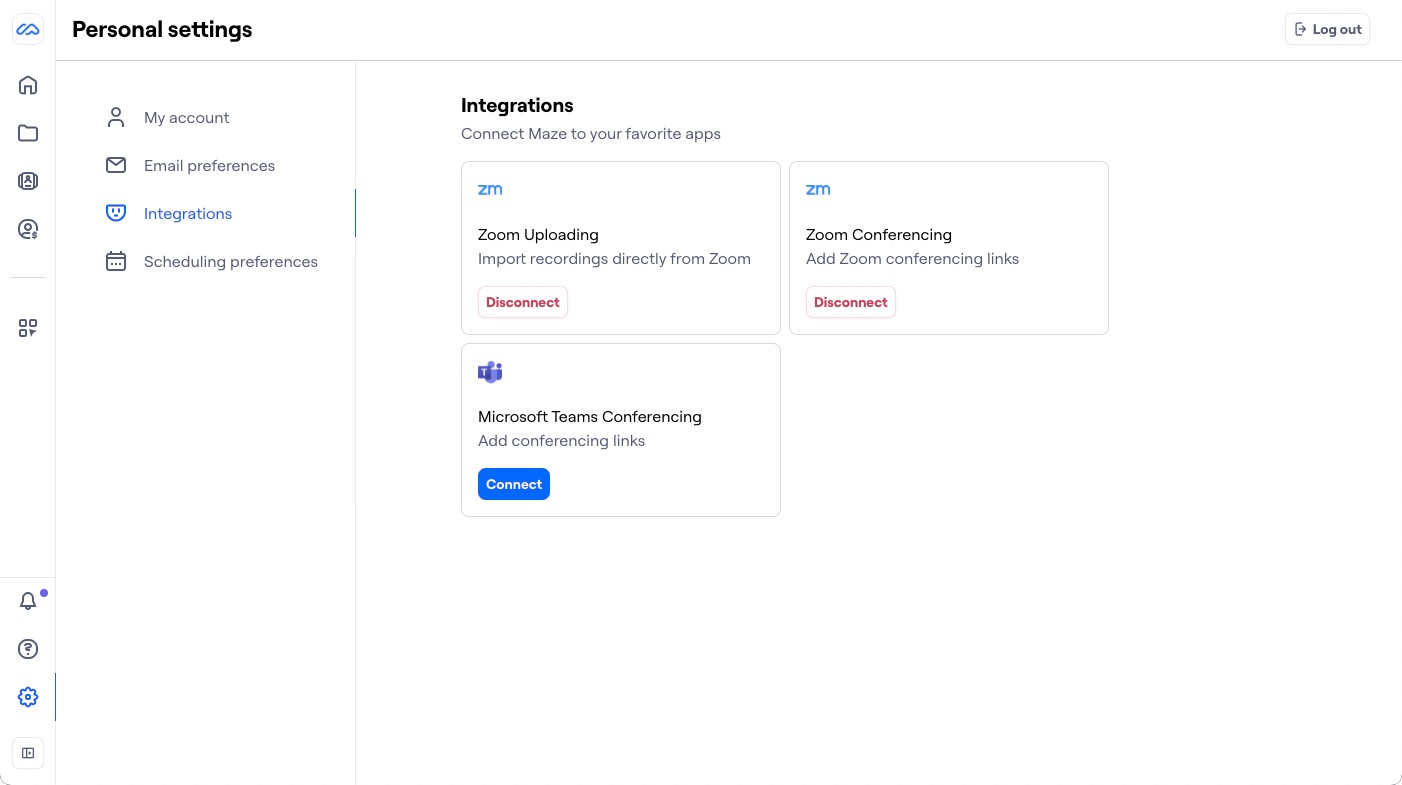The image size is (1402, 785).
Task: Open the templates grid icon in sidebar
Action: (x=28, y=327)
